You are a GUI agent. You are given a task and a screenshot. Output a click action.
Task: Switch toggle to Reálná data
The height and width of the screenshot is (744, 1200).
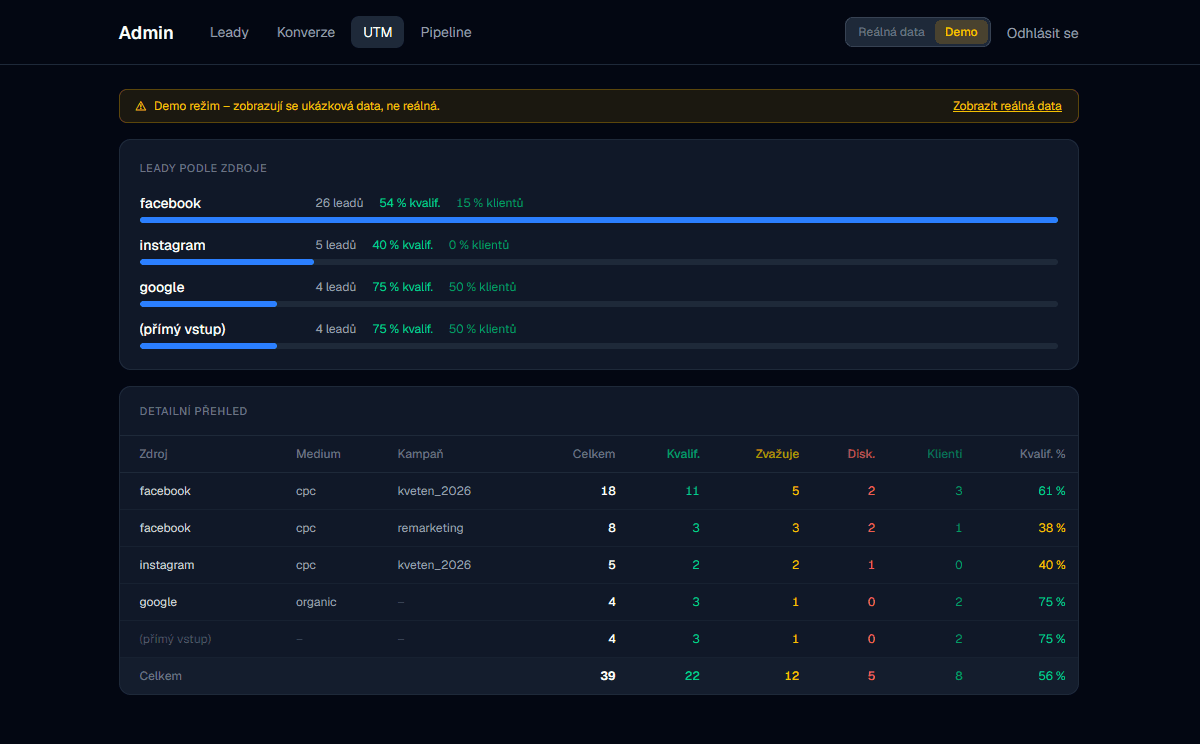(x=891, y=32)
